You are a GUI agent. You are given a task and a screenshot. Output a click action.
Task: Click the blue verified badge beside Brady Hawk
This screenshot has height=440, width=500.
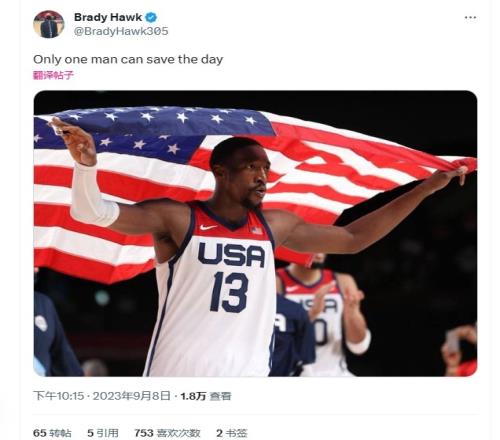151,17
